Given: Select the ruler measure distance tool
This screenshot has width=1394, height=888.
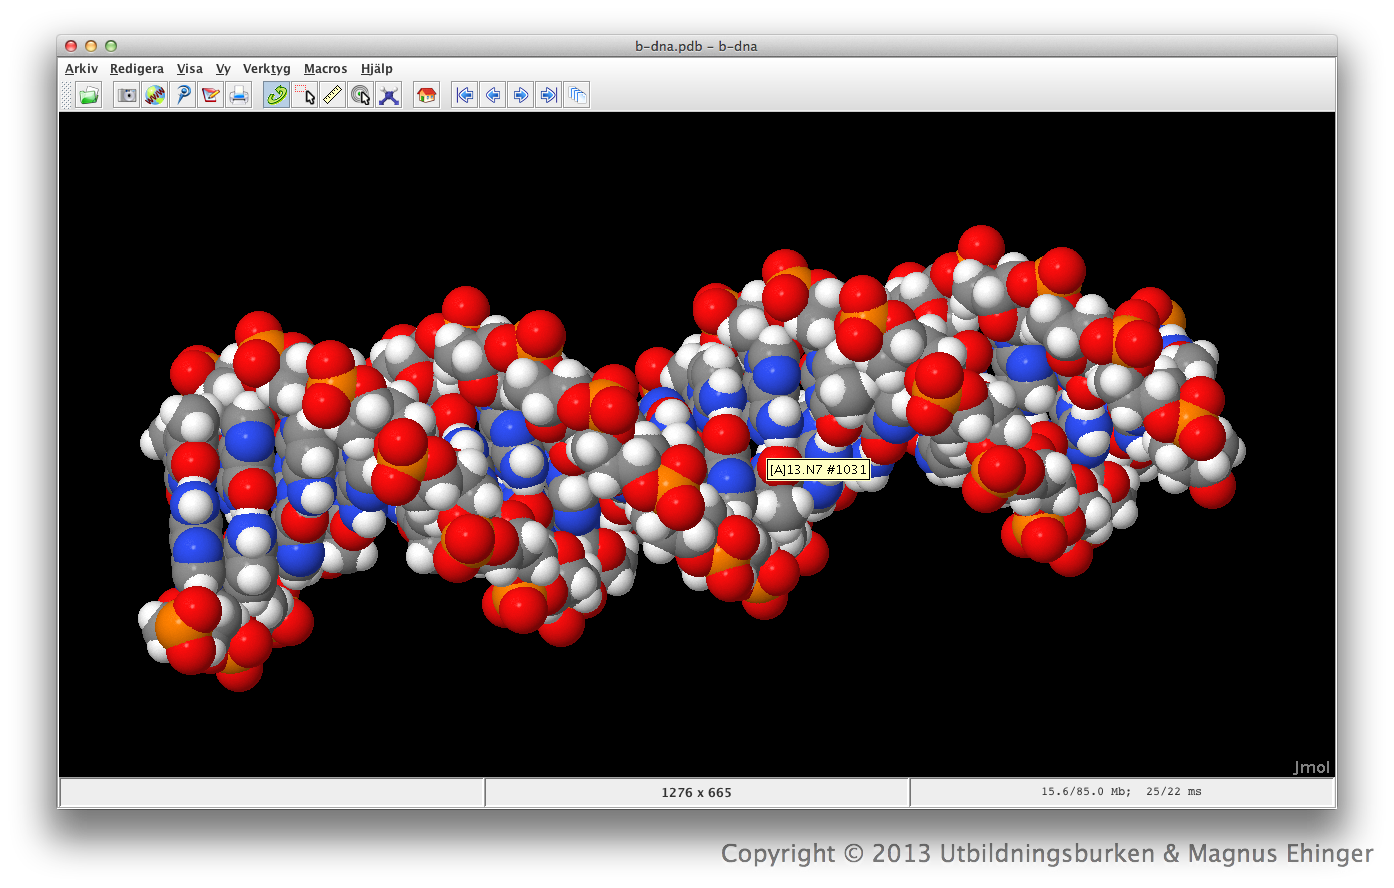Looking at the screenshot, I should point(333,95).
